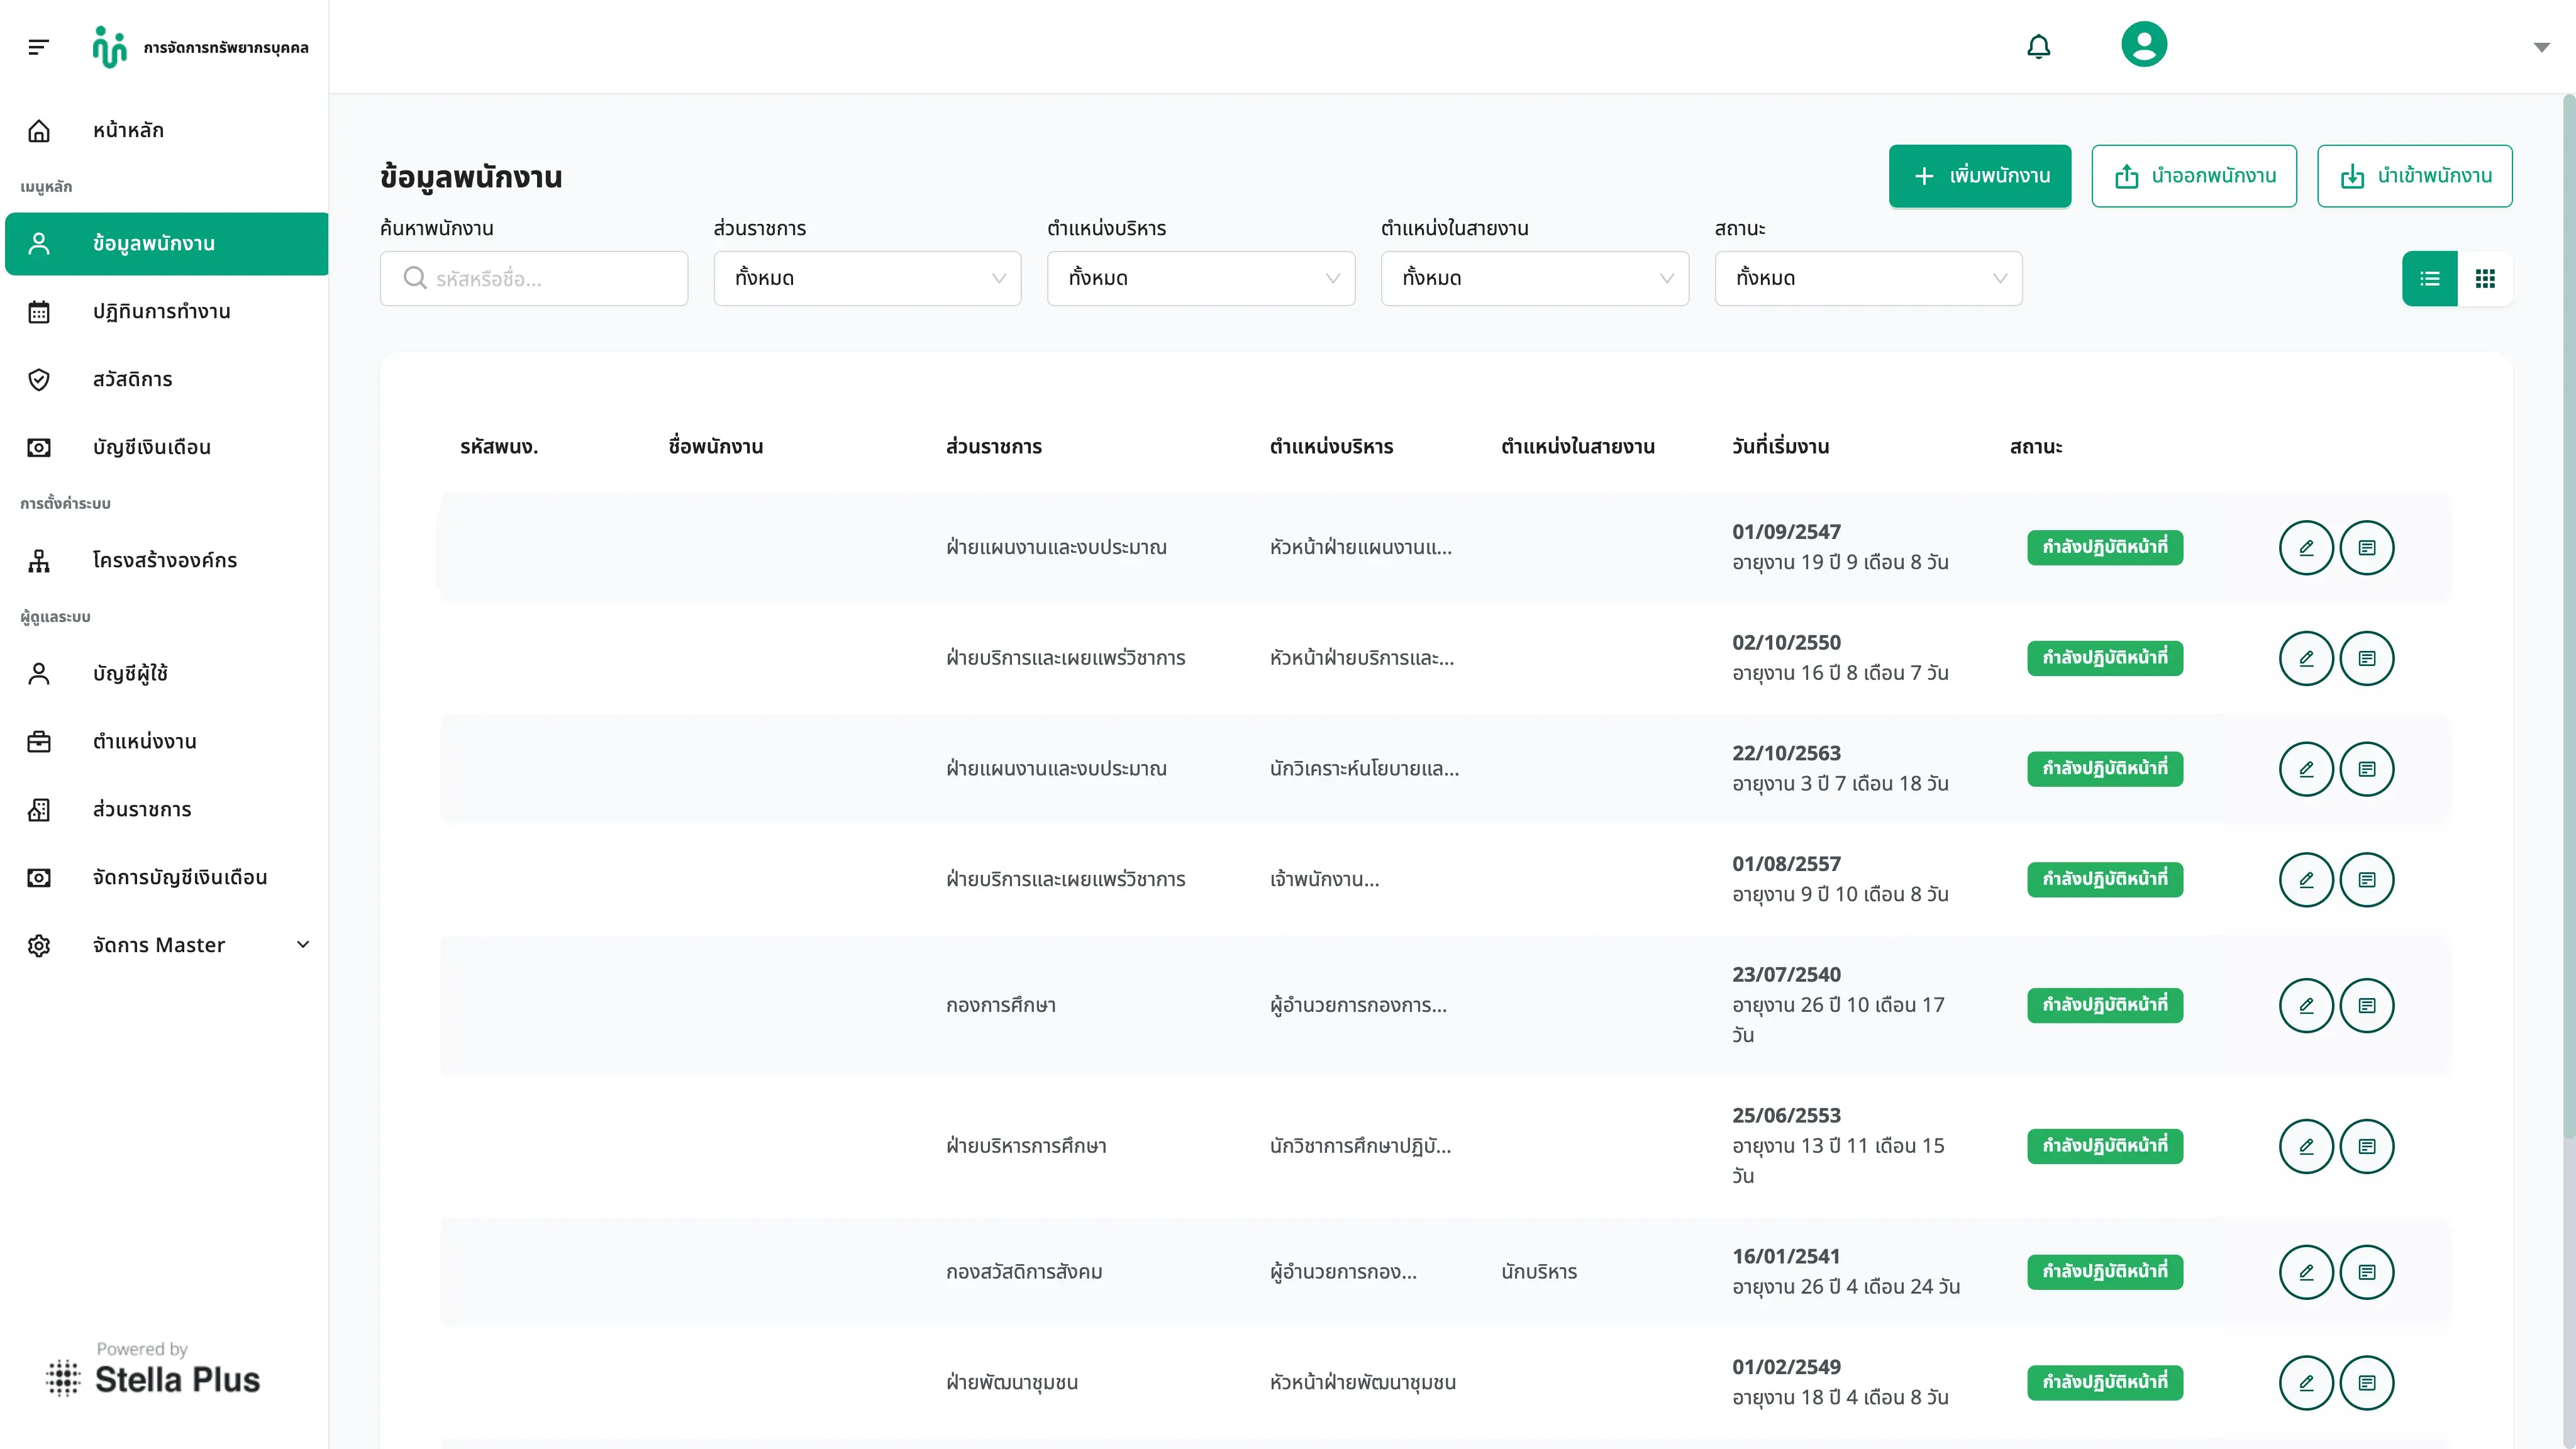Edit employee started 01/08/2557
Image resolution: width=2576 pixels, height=1449 pixels.
pos(2306,879)
